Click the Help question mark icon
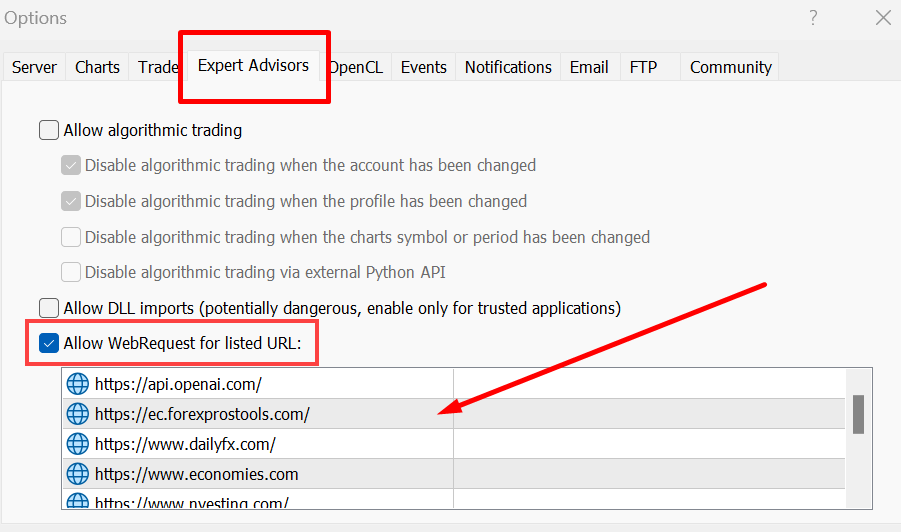 click(x=813, y=18)
